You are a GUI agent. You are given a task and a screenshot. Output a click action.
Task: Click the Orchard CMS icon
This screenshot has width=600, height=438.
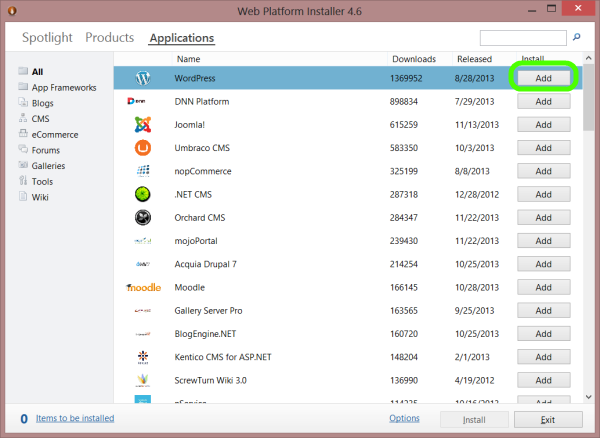(143, 217)
